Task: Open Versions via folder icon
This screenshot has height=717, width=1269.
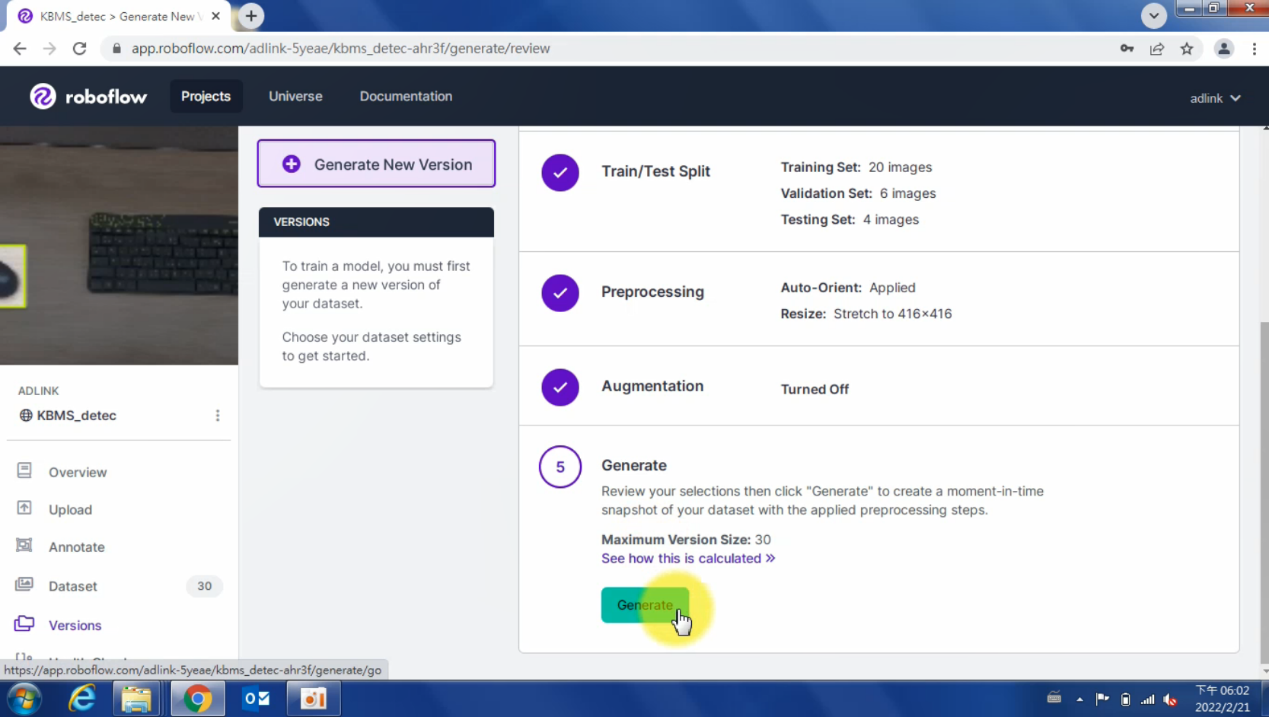Action: coord(25,624)
